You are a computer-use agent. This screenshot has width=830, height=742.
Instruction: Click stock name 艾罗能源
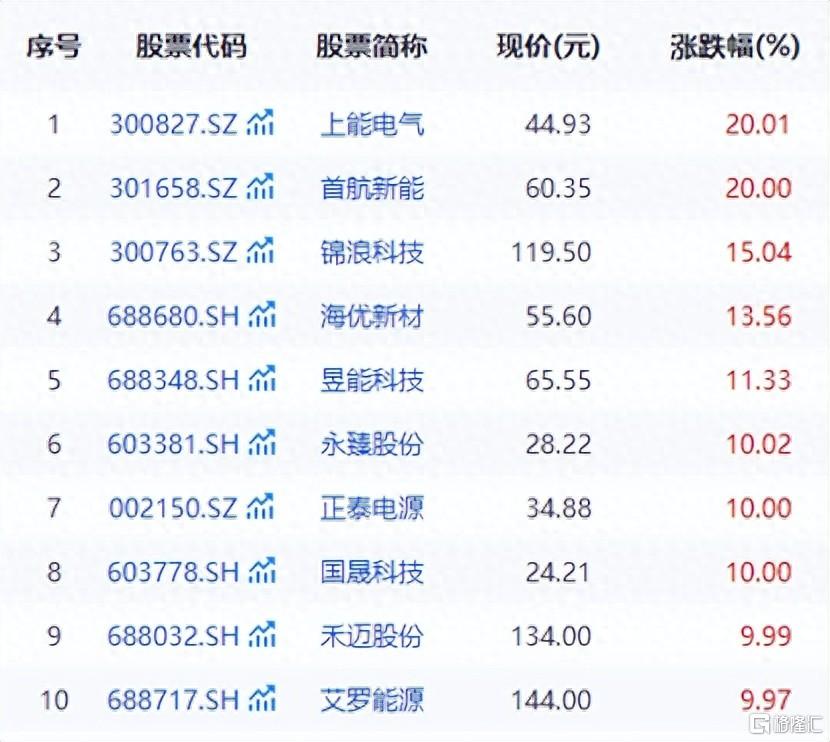372,701
